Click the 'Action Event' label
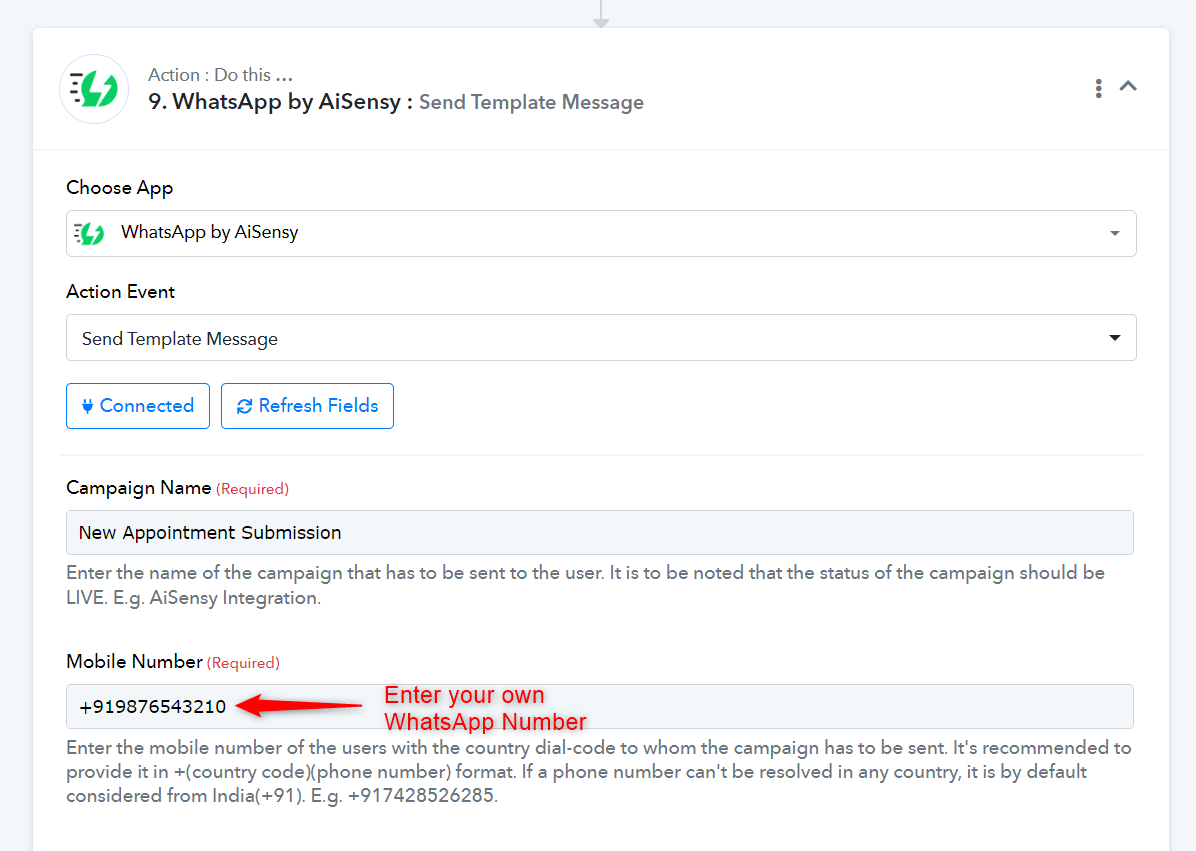This screenshot has width=1196, height=851. click(x=121, y=291)
